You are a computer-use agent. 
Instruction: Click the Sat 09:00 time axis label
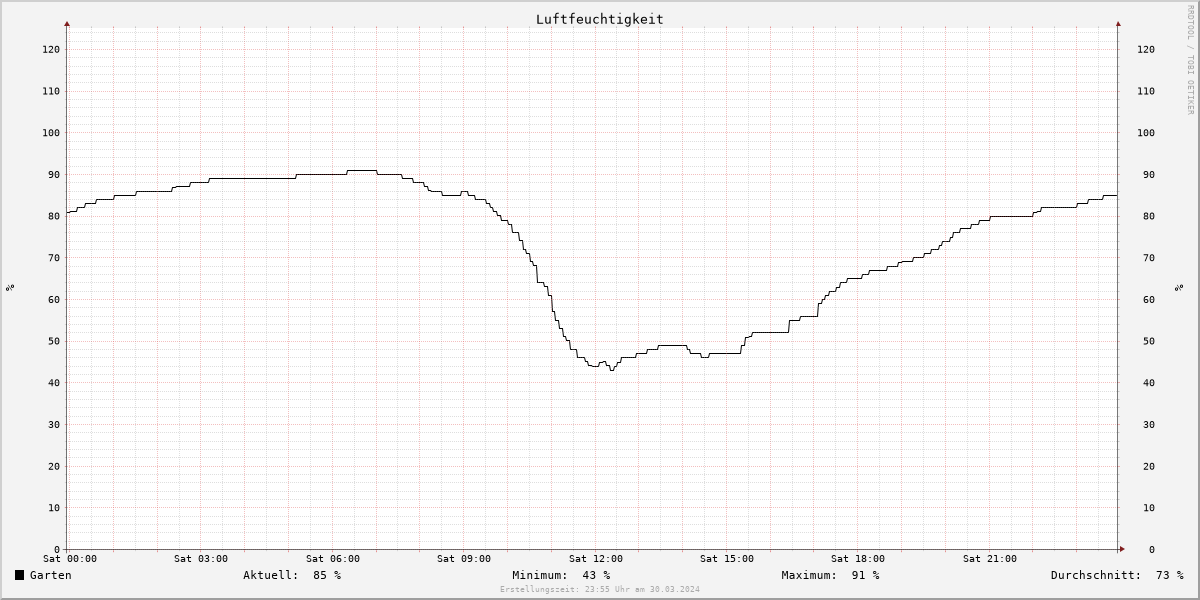[x=464, y=559]
